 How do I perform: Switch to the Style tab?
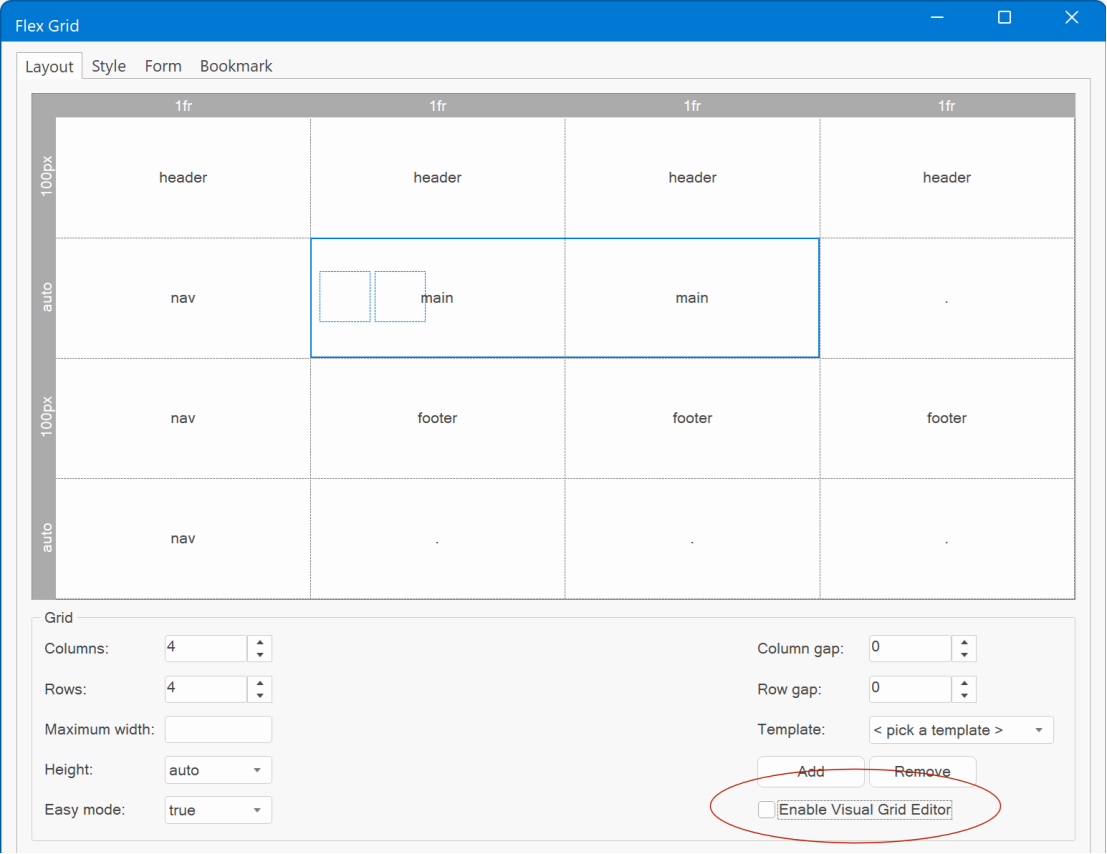tap(109, 66)
